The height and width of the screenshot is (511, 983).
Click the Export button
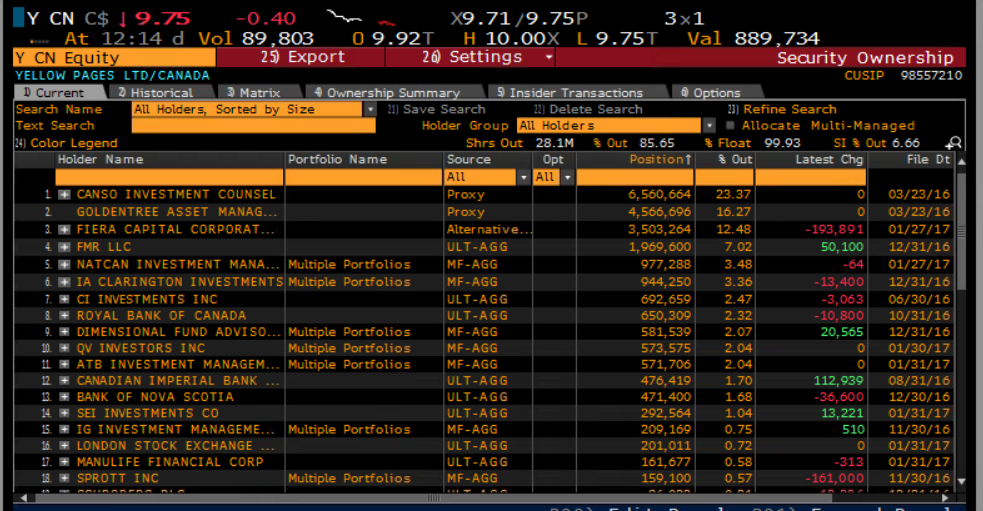(x=300, y=57)
